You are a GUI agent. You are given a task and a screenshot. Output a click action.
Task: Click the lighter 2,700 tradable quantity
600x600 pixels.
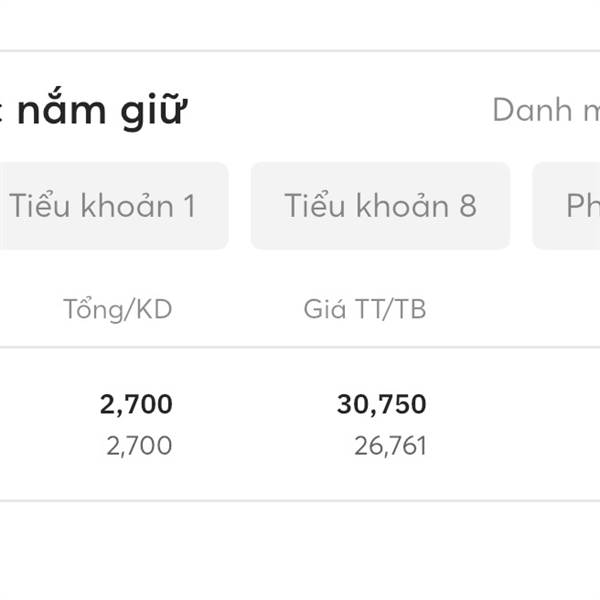tap(139, 445)
